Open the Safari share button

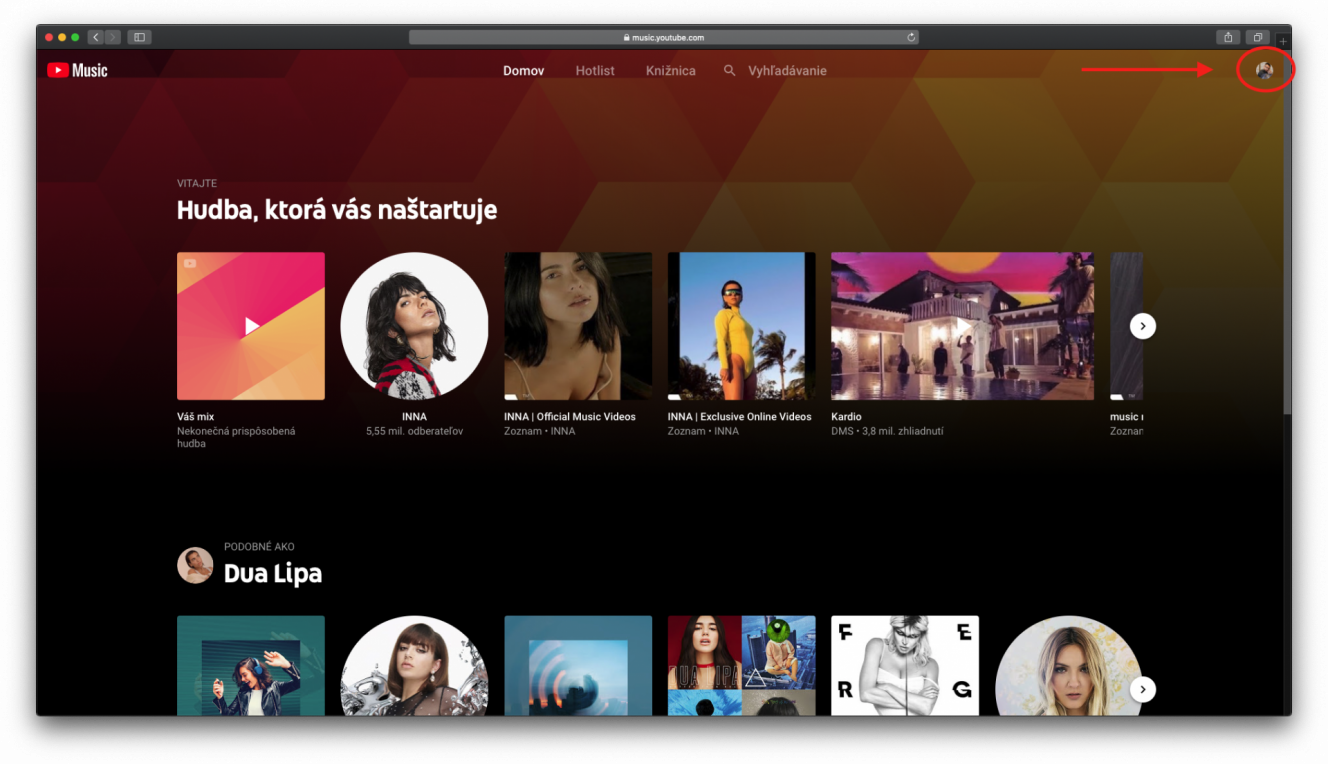1228,37
